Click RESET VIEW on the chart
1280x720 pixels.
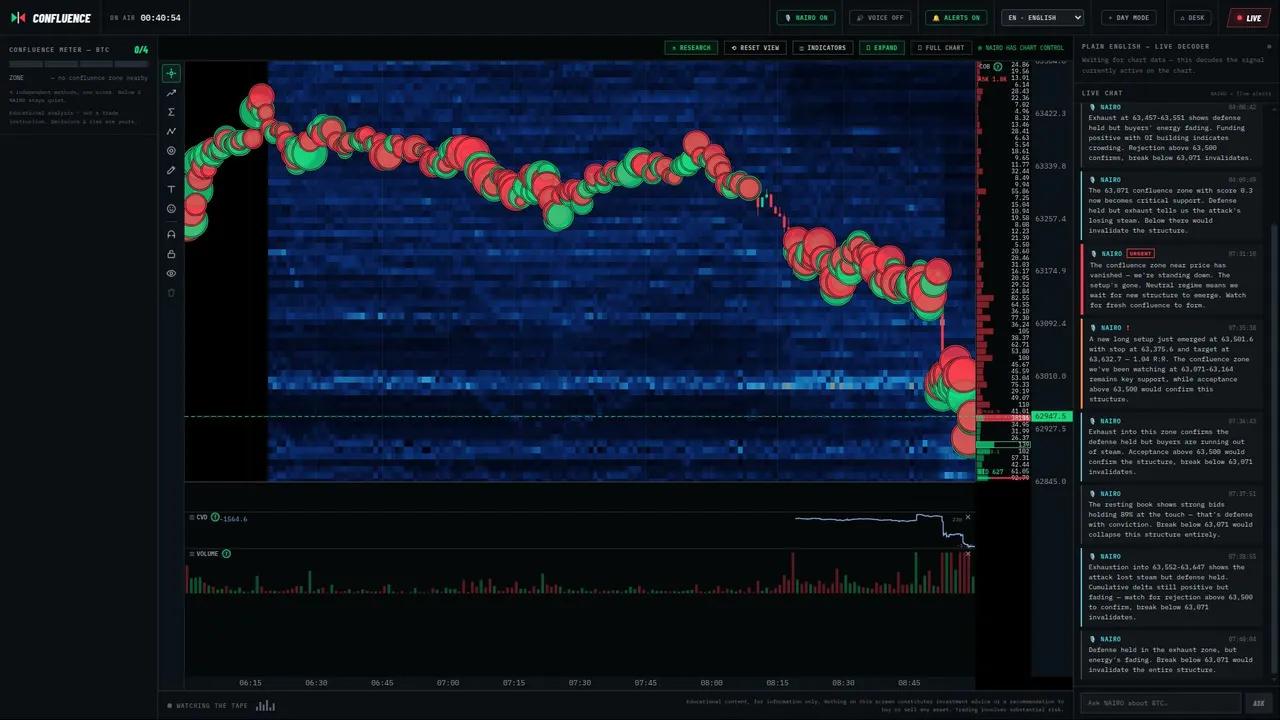click(x=755, y=48)
